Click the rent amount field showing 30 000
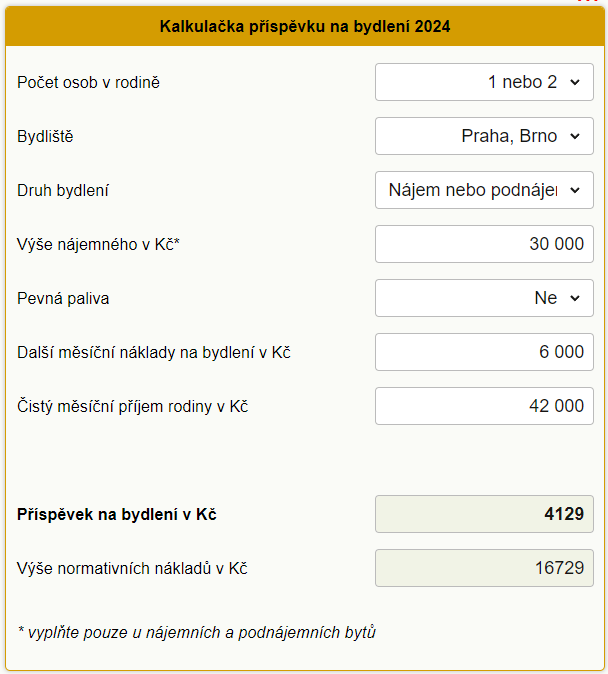Viewport: 608px width, 674px height. 484,244
